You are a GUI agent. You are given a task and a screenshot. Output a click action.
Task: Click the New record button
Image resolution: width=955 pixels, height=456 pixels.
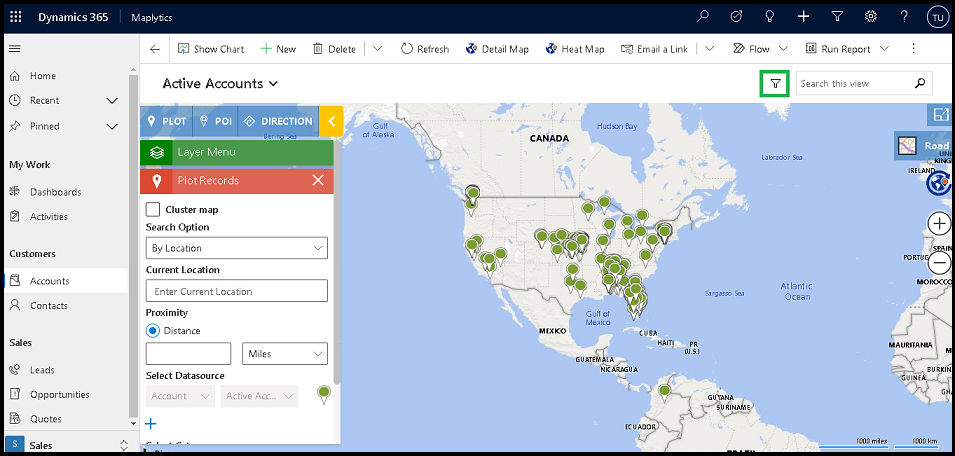[278, 49]
